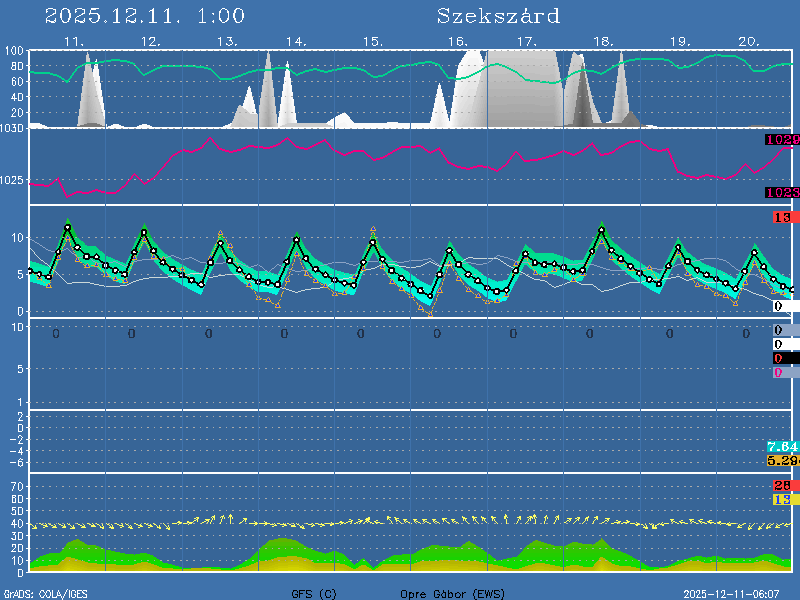Select day 17. on the date axis
Image resolution: width=800 pixels, height=600 pixels.
coord(527,42)
